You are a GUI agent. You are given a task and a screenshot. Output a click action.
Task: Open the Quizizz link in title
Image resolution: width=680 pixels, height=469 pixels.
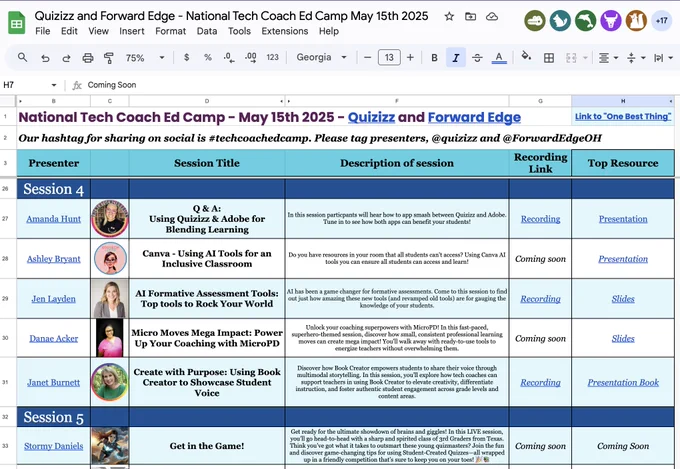pos(371,117)
